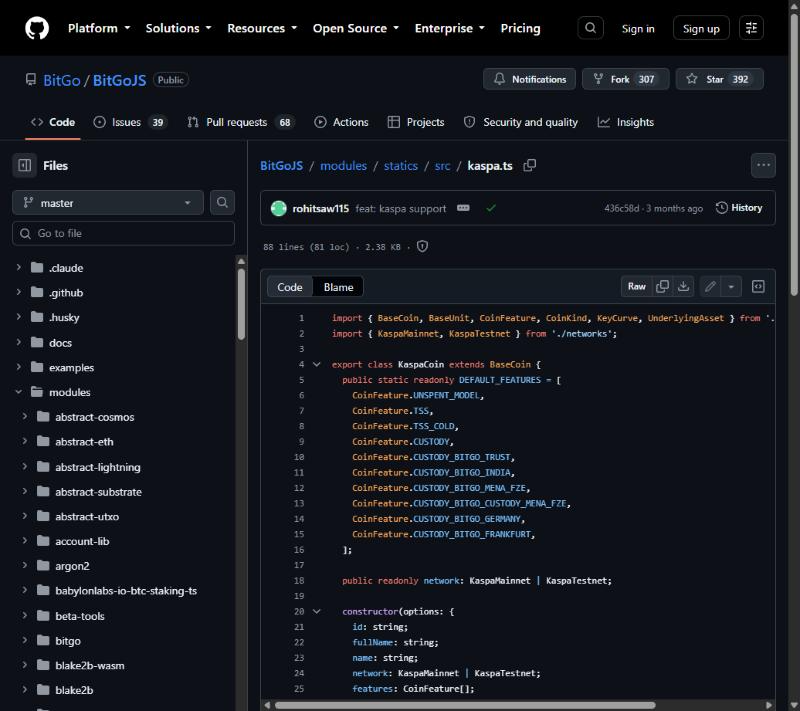Open Pull requests tab

point(241,122)
